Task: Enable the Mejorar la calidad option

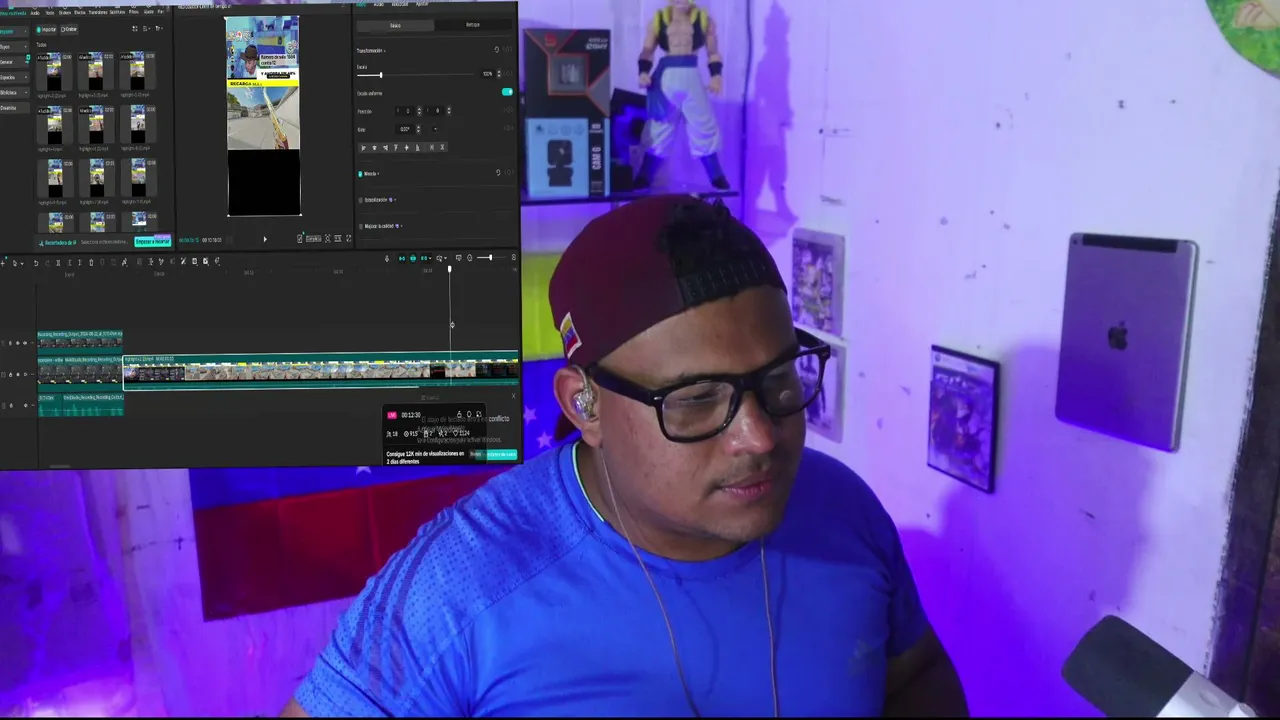Action: 360,226
